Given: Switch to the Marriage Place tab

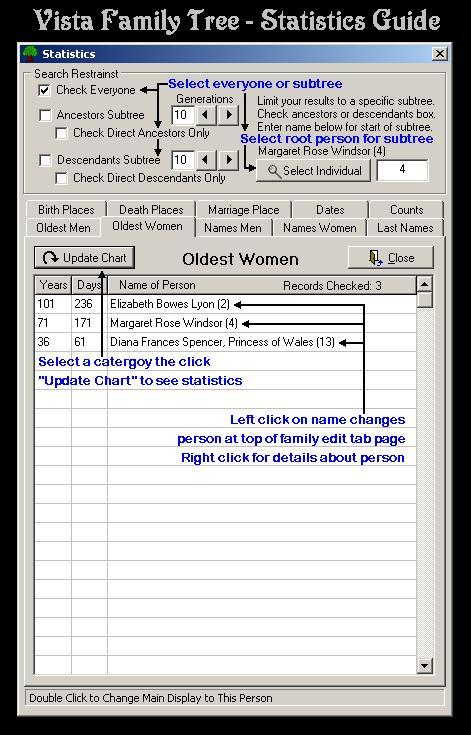Looking at the screenshot, I should pyautogui.click(x=244, y=210).
